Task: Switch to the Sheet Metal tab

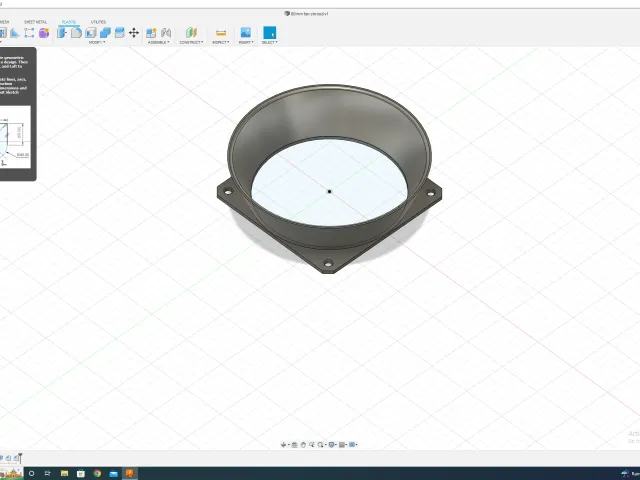Action: tap(36, 22)
